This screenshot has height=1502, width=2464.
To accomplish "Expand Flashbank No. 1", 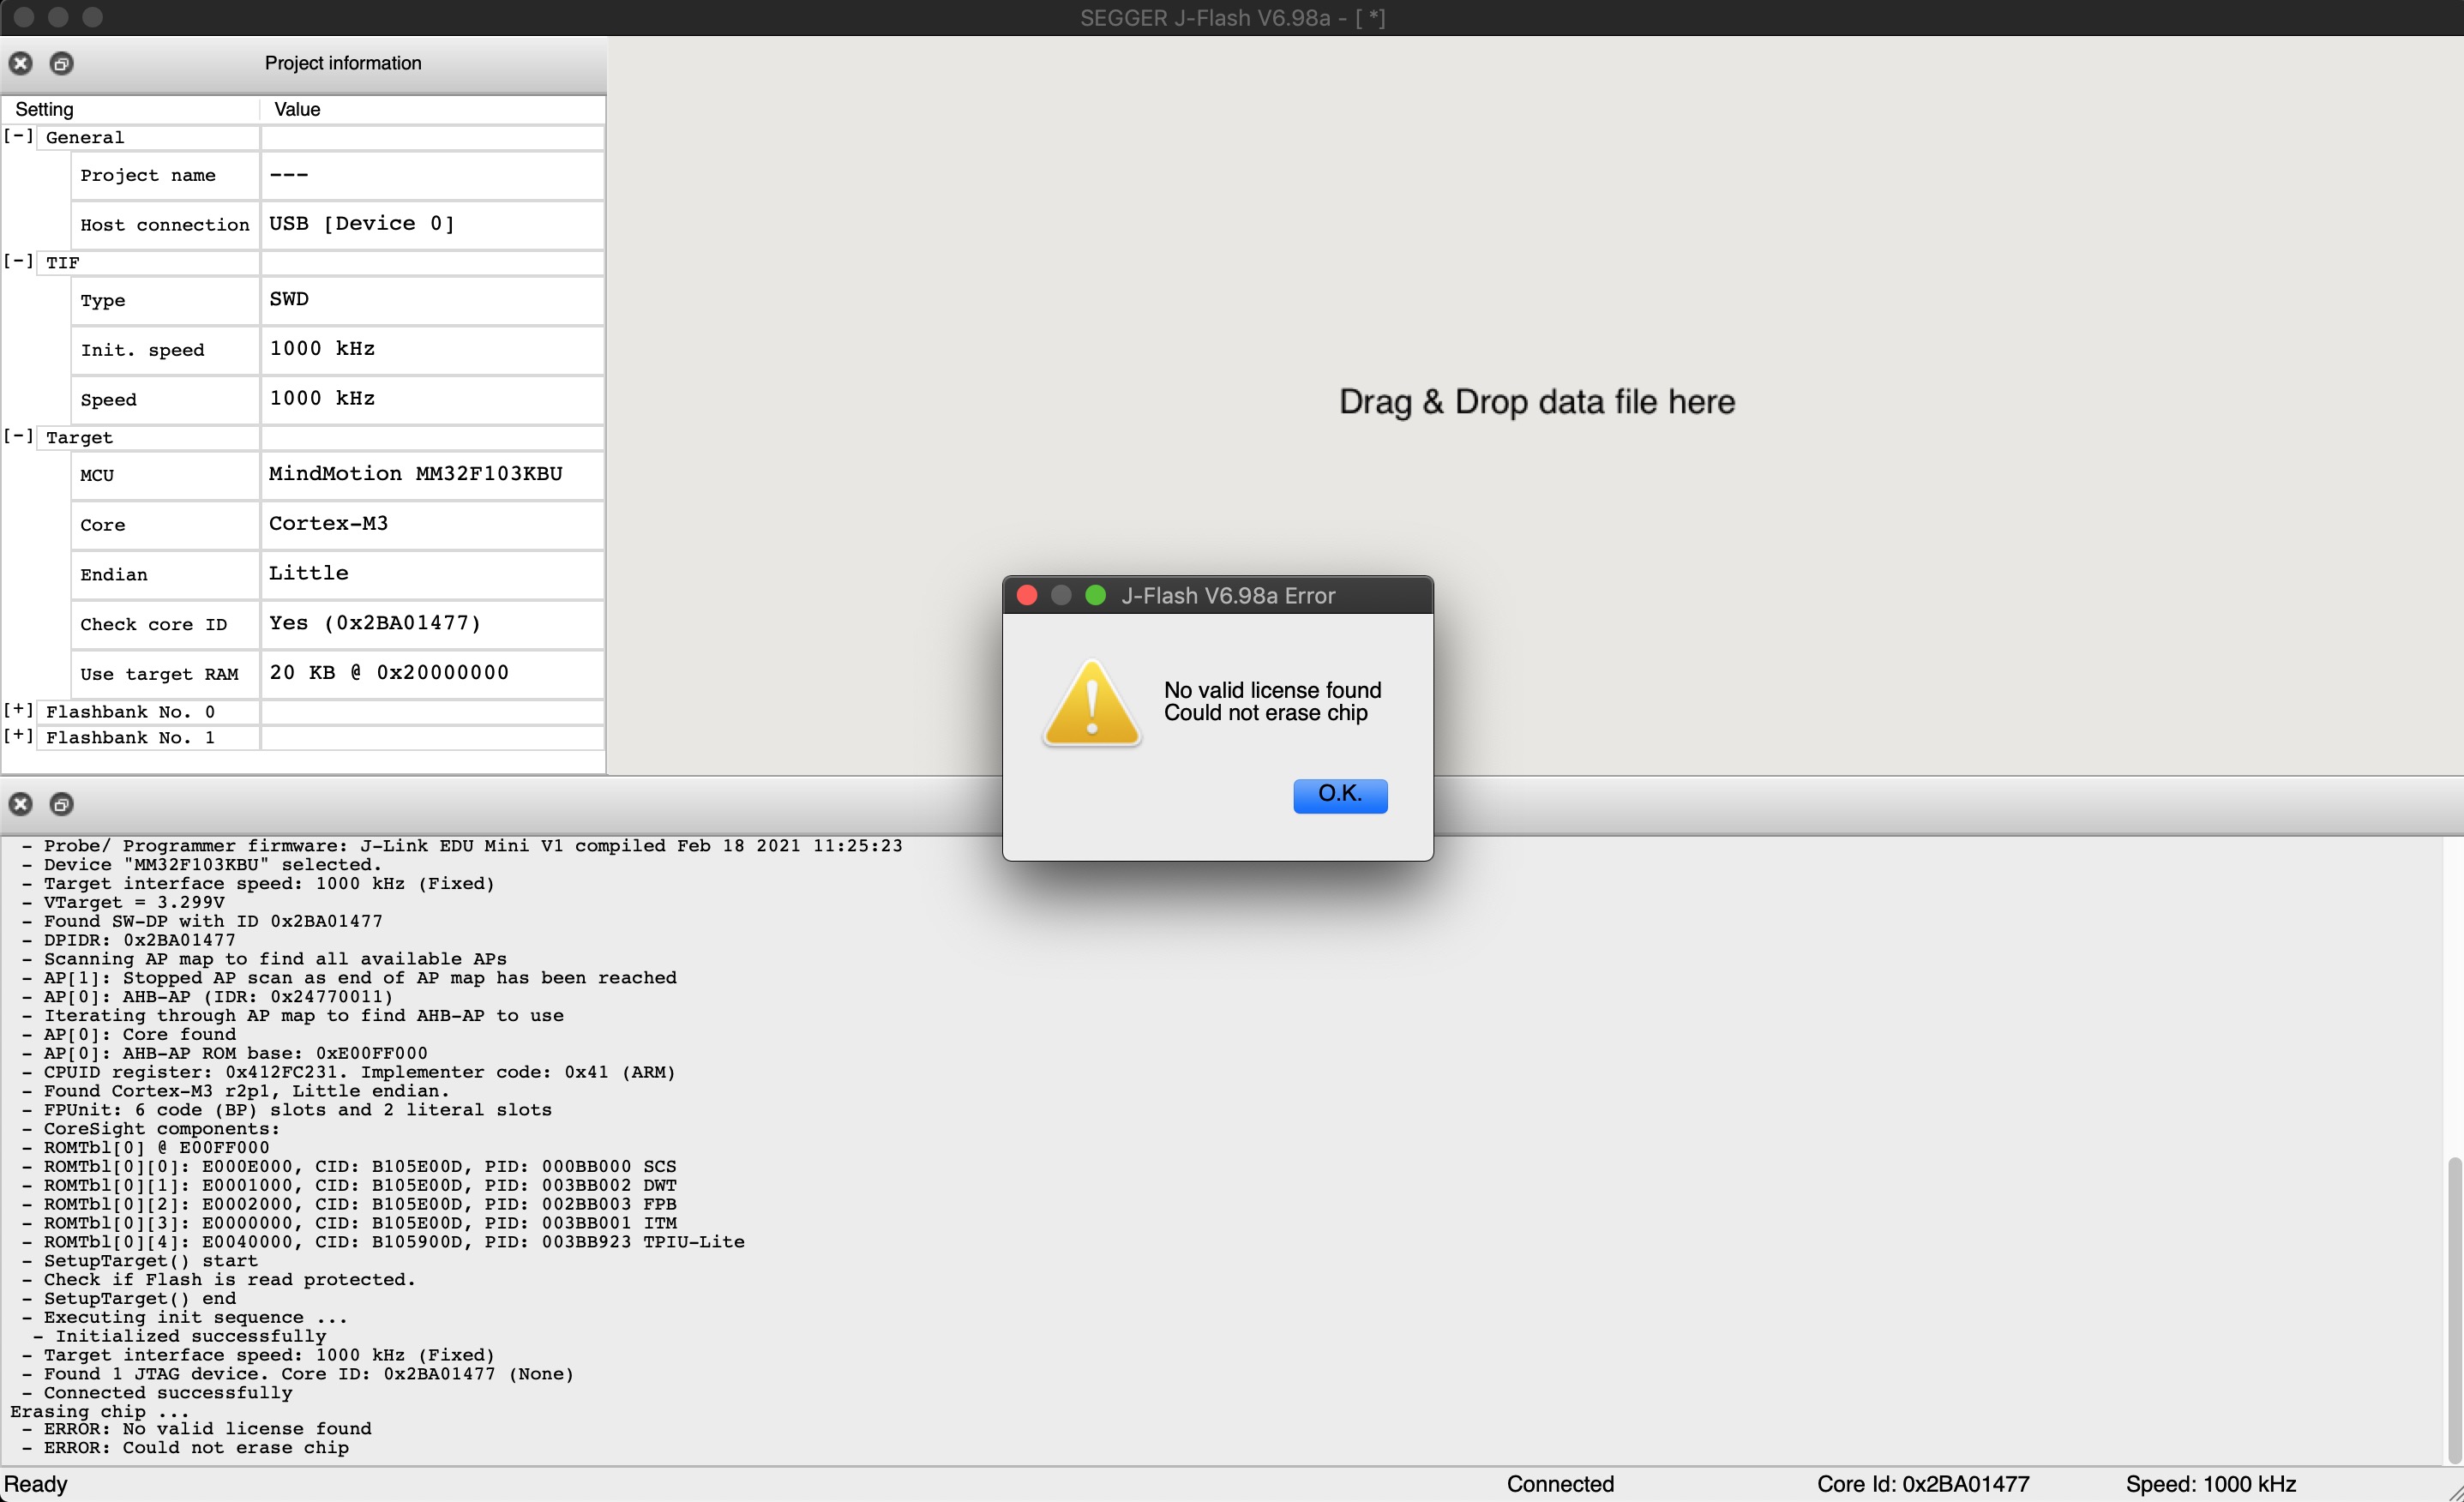I will click(18, 736).
